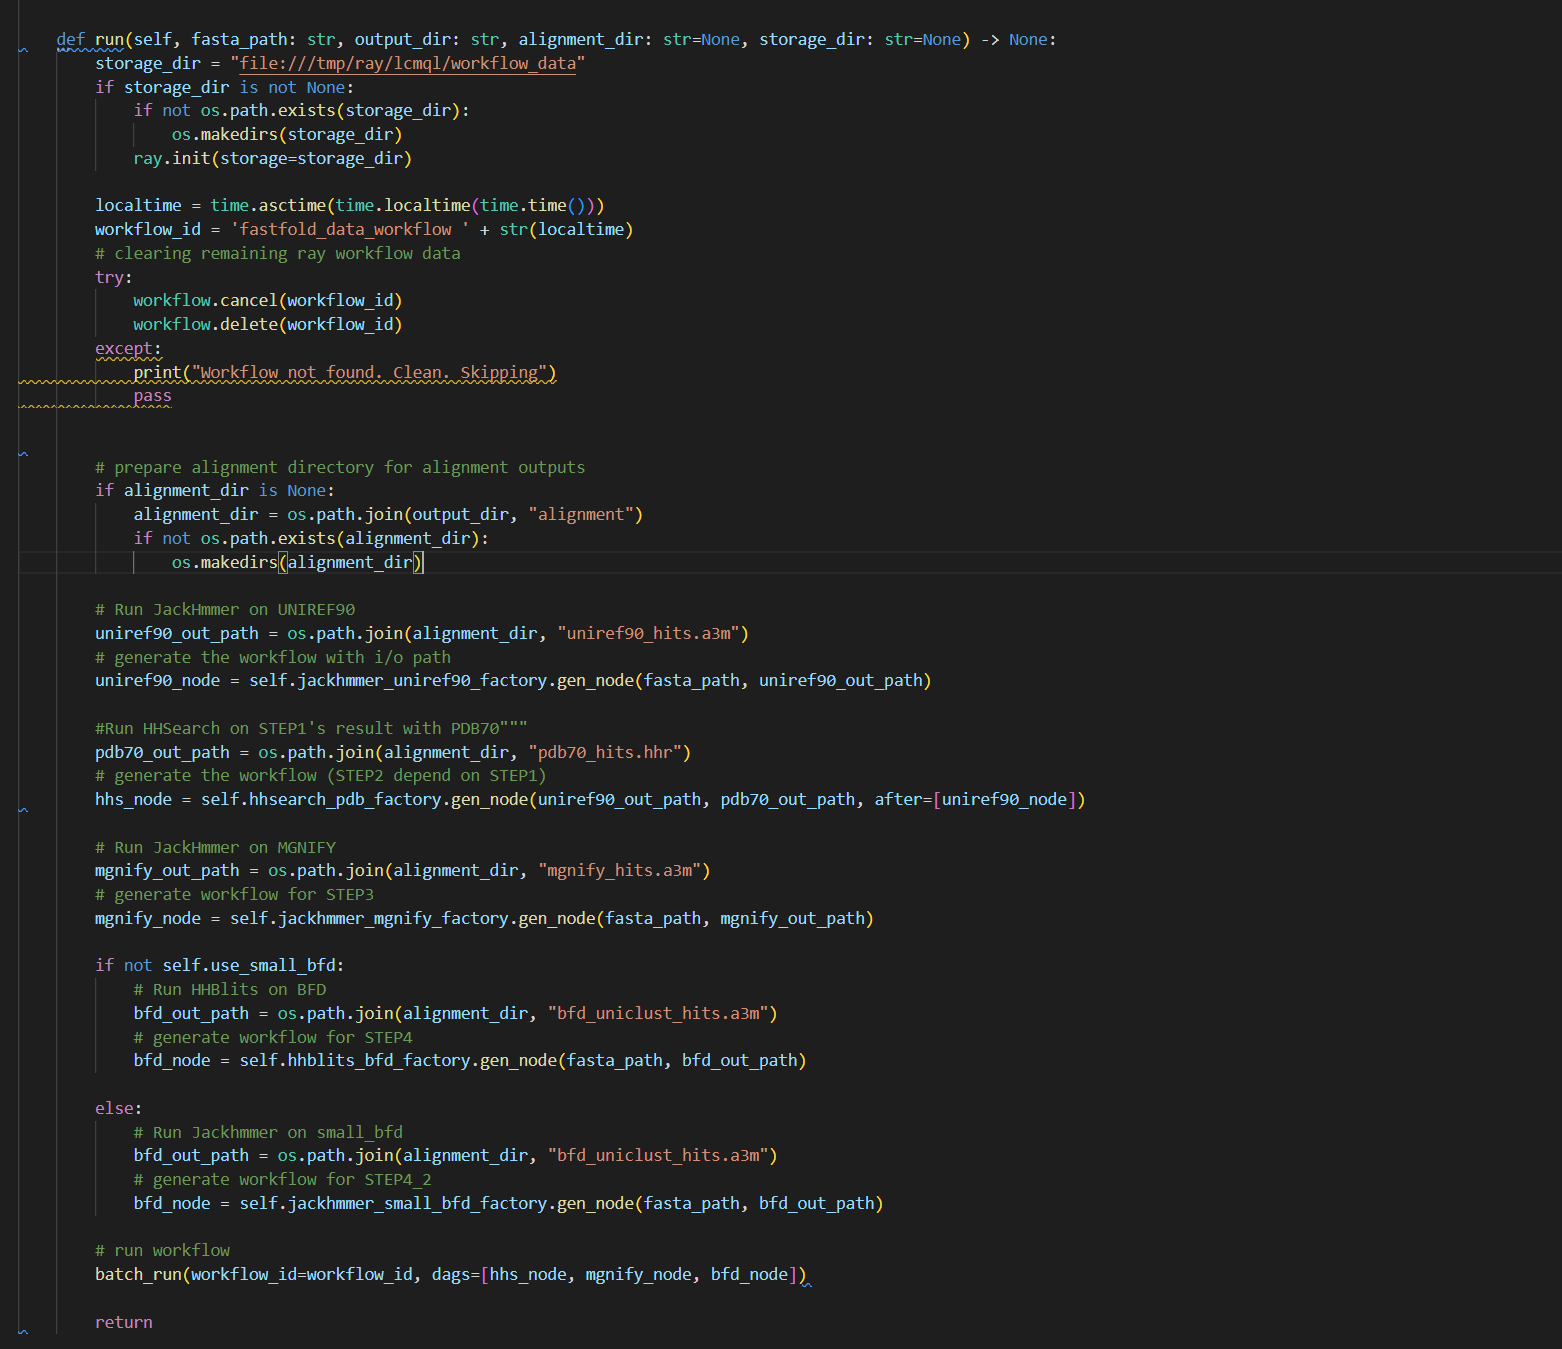Click the fasta_path parameter in the function signature
Screen dimensions: 1562x1349
point(240,39)
